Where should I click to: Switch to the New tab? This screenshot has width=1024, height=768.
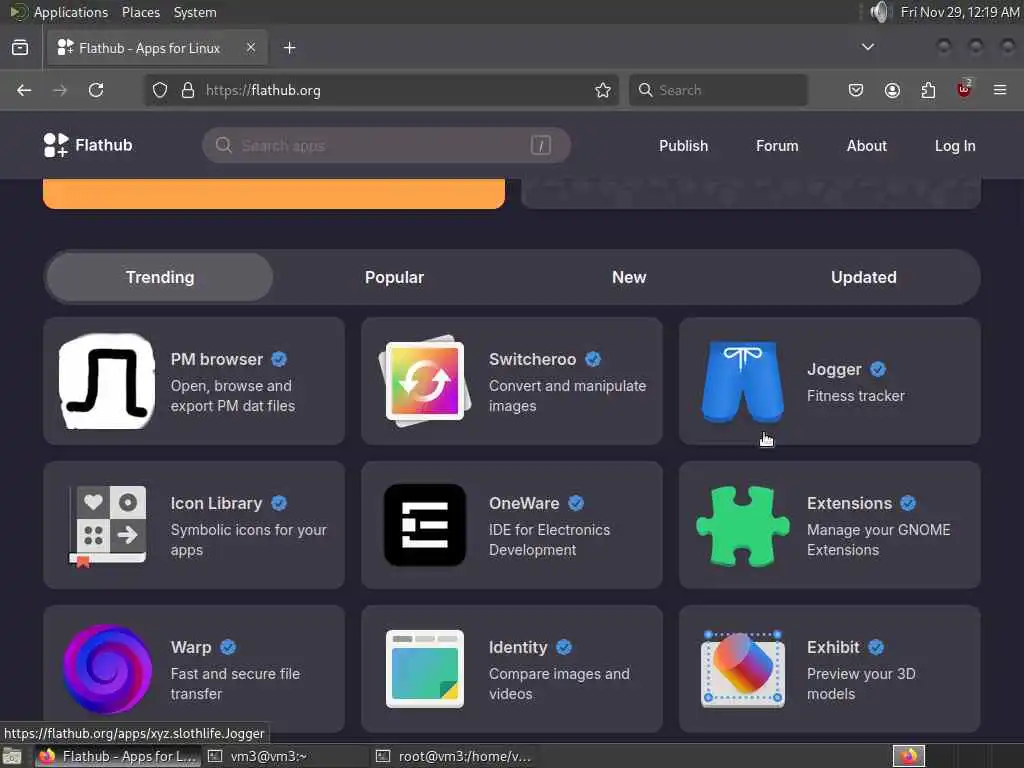pyautogui.click(x=629, y=278)
